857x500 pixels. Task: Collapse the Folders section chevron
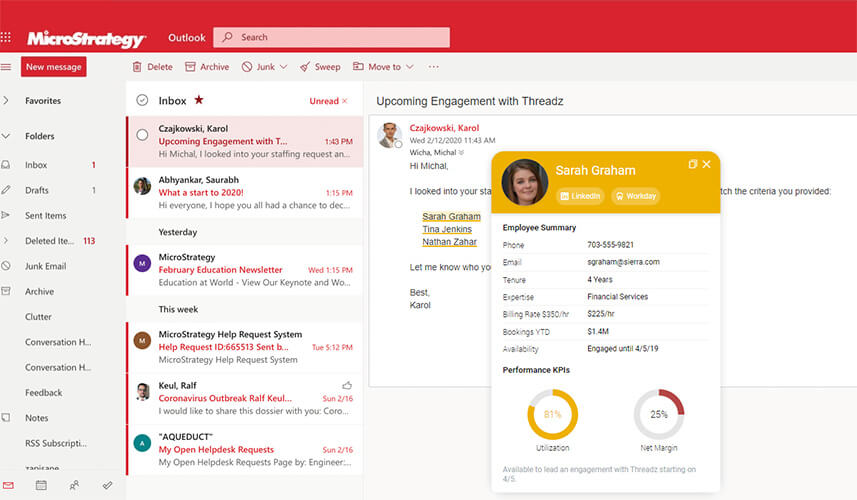click(6, 136)
